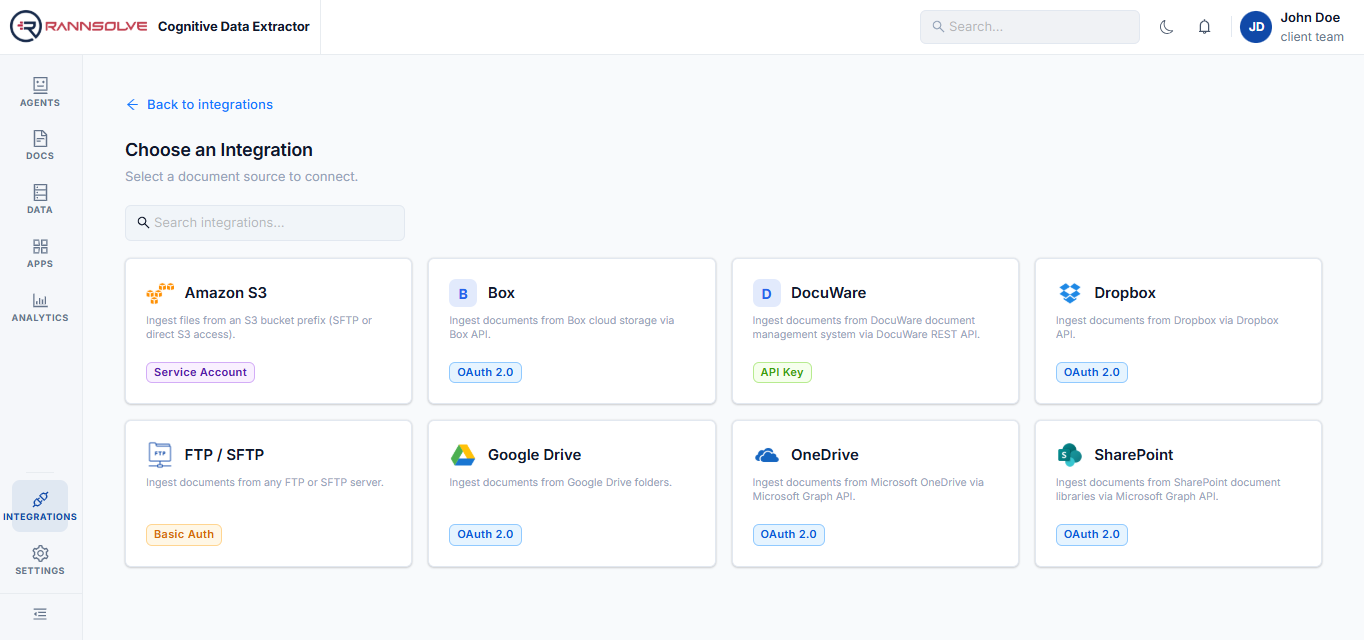Select Integrations in sidebar
This screenshot has height=640, width=1364.
coord(40,506)
